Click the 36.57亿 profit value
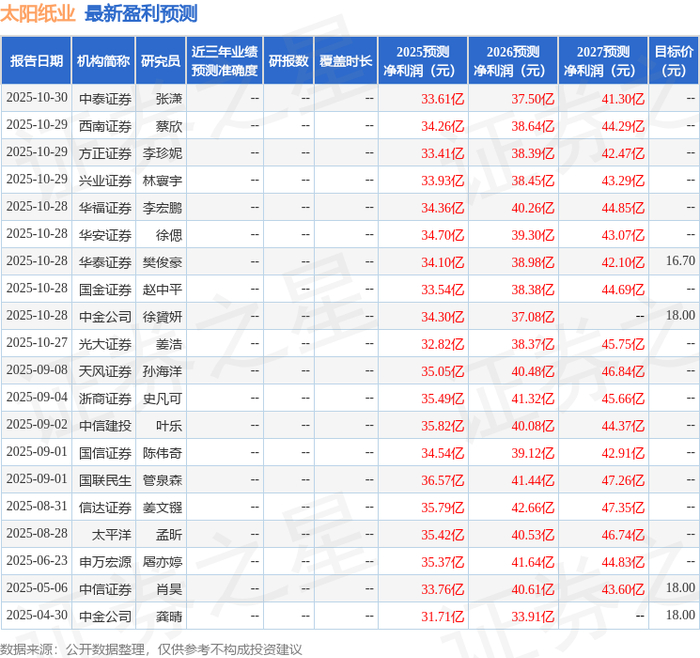The height and width of the screenshot is (658, 700). [442, 480]
